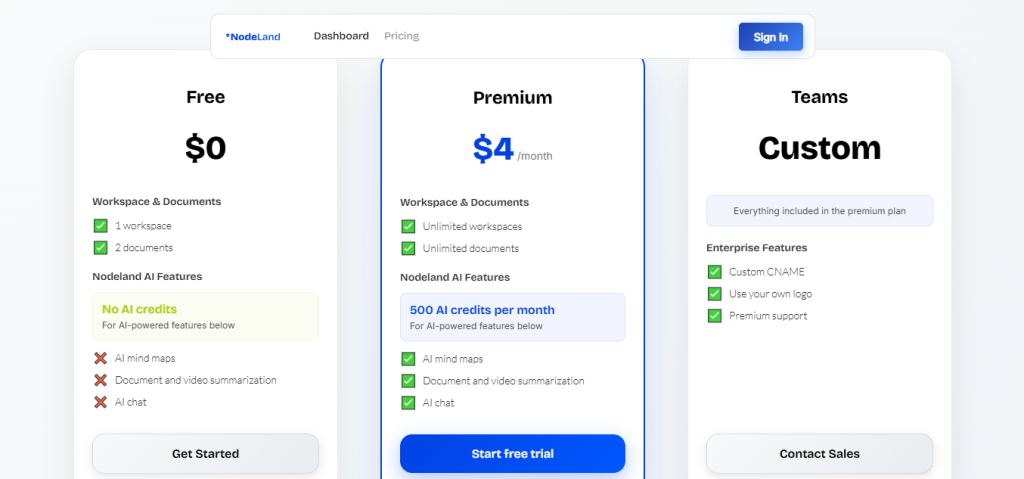This screenshot has width=1024, height=479.
Task: Click the Contact Sales button
Action: pyautogui.click(x=819, y=454)
